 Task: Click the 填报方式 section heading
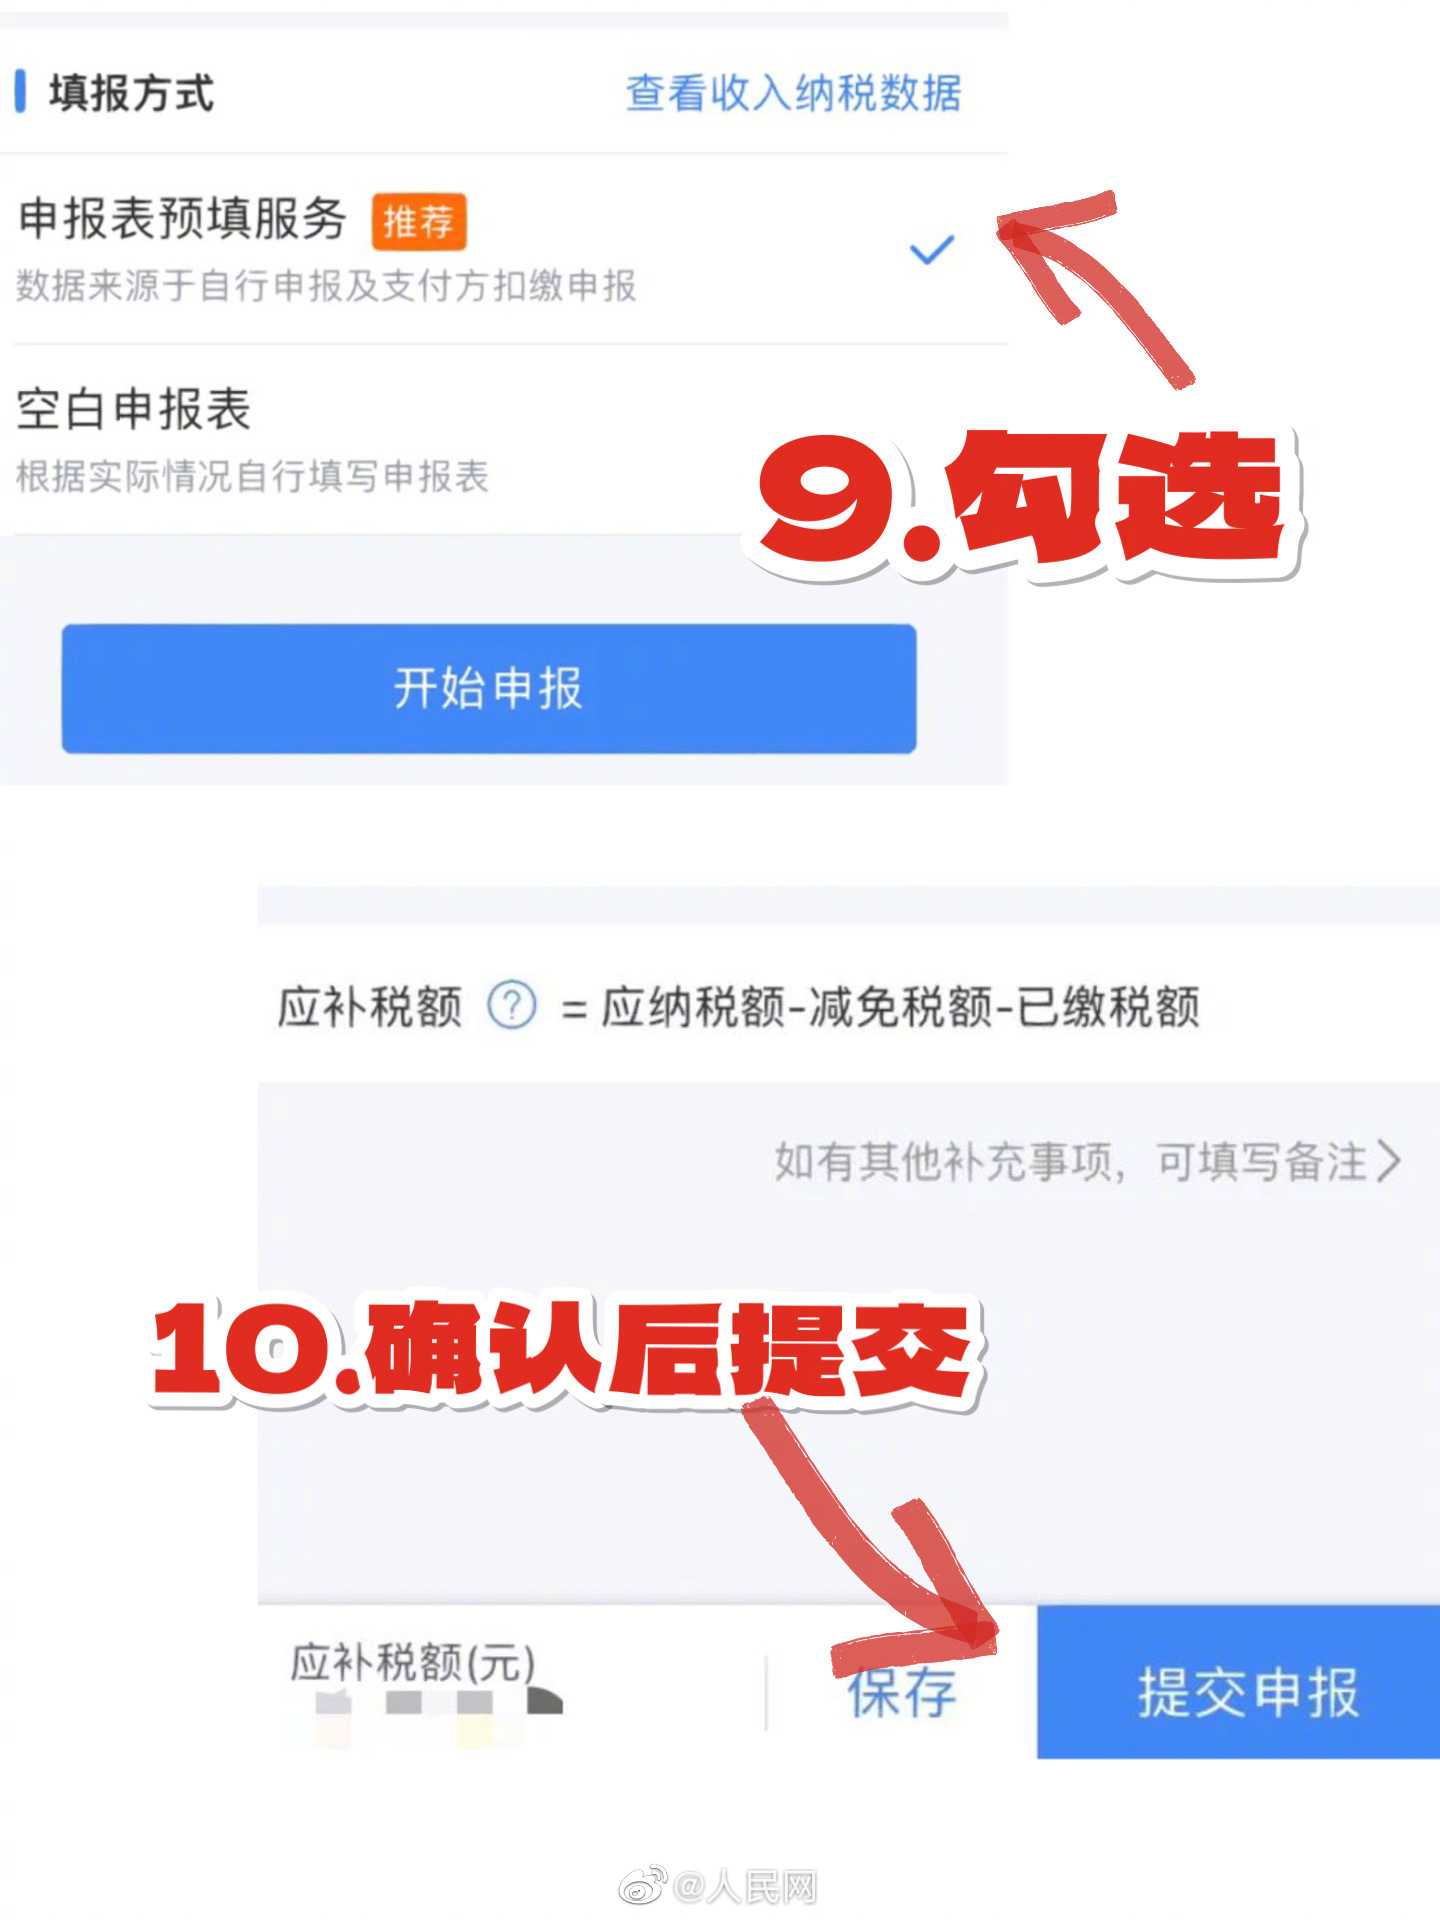131,93
